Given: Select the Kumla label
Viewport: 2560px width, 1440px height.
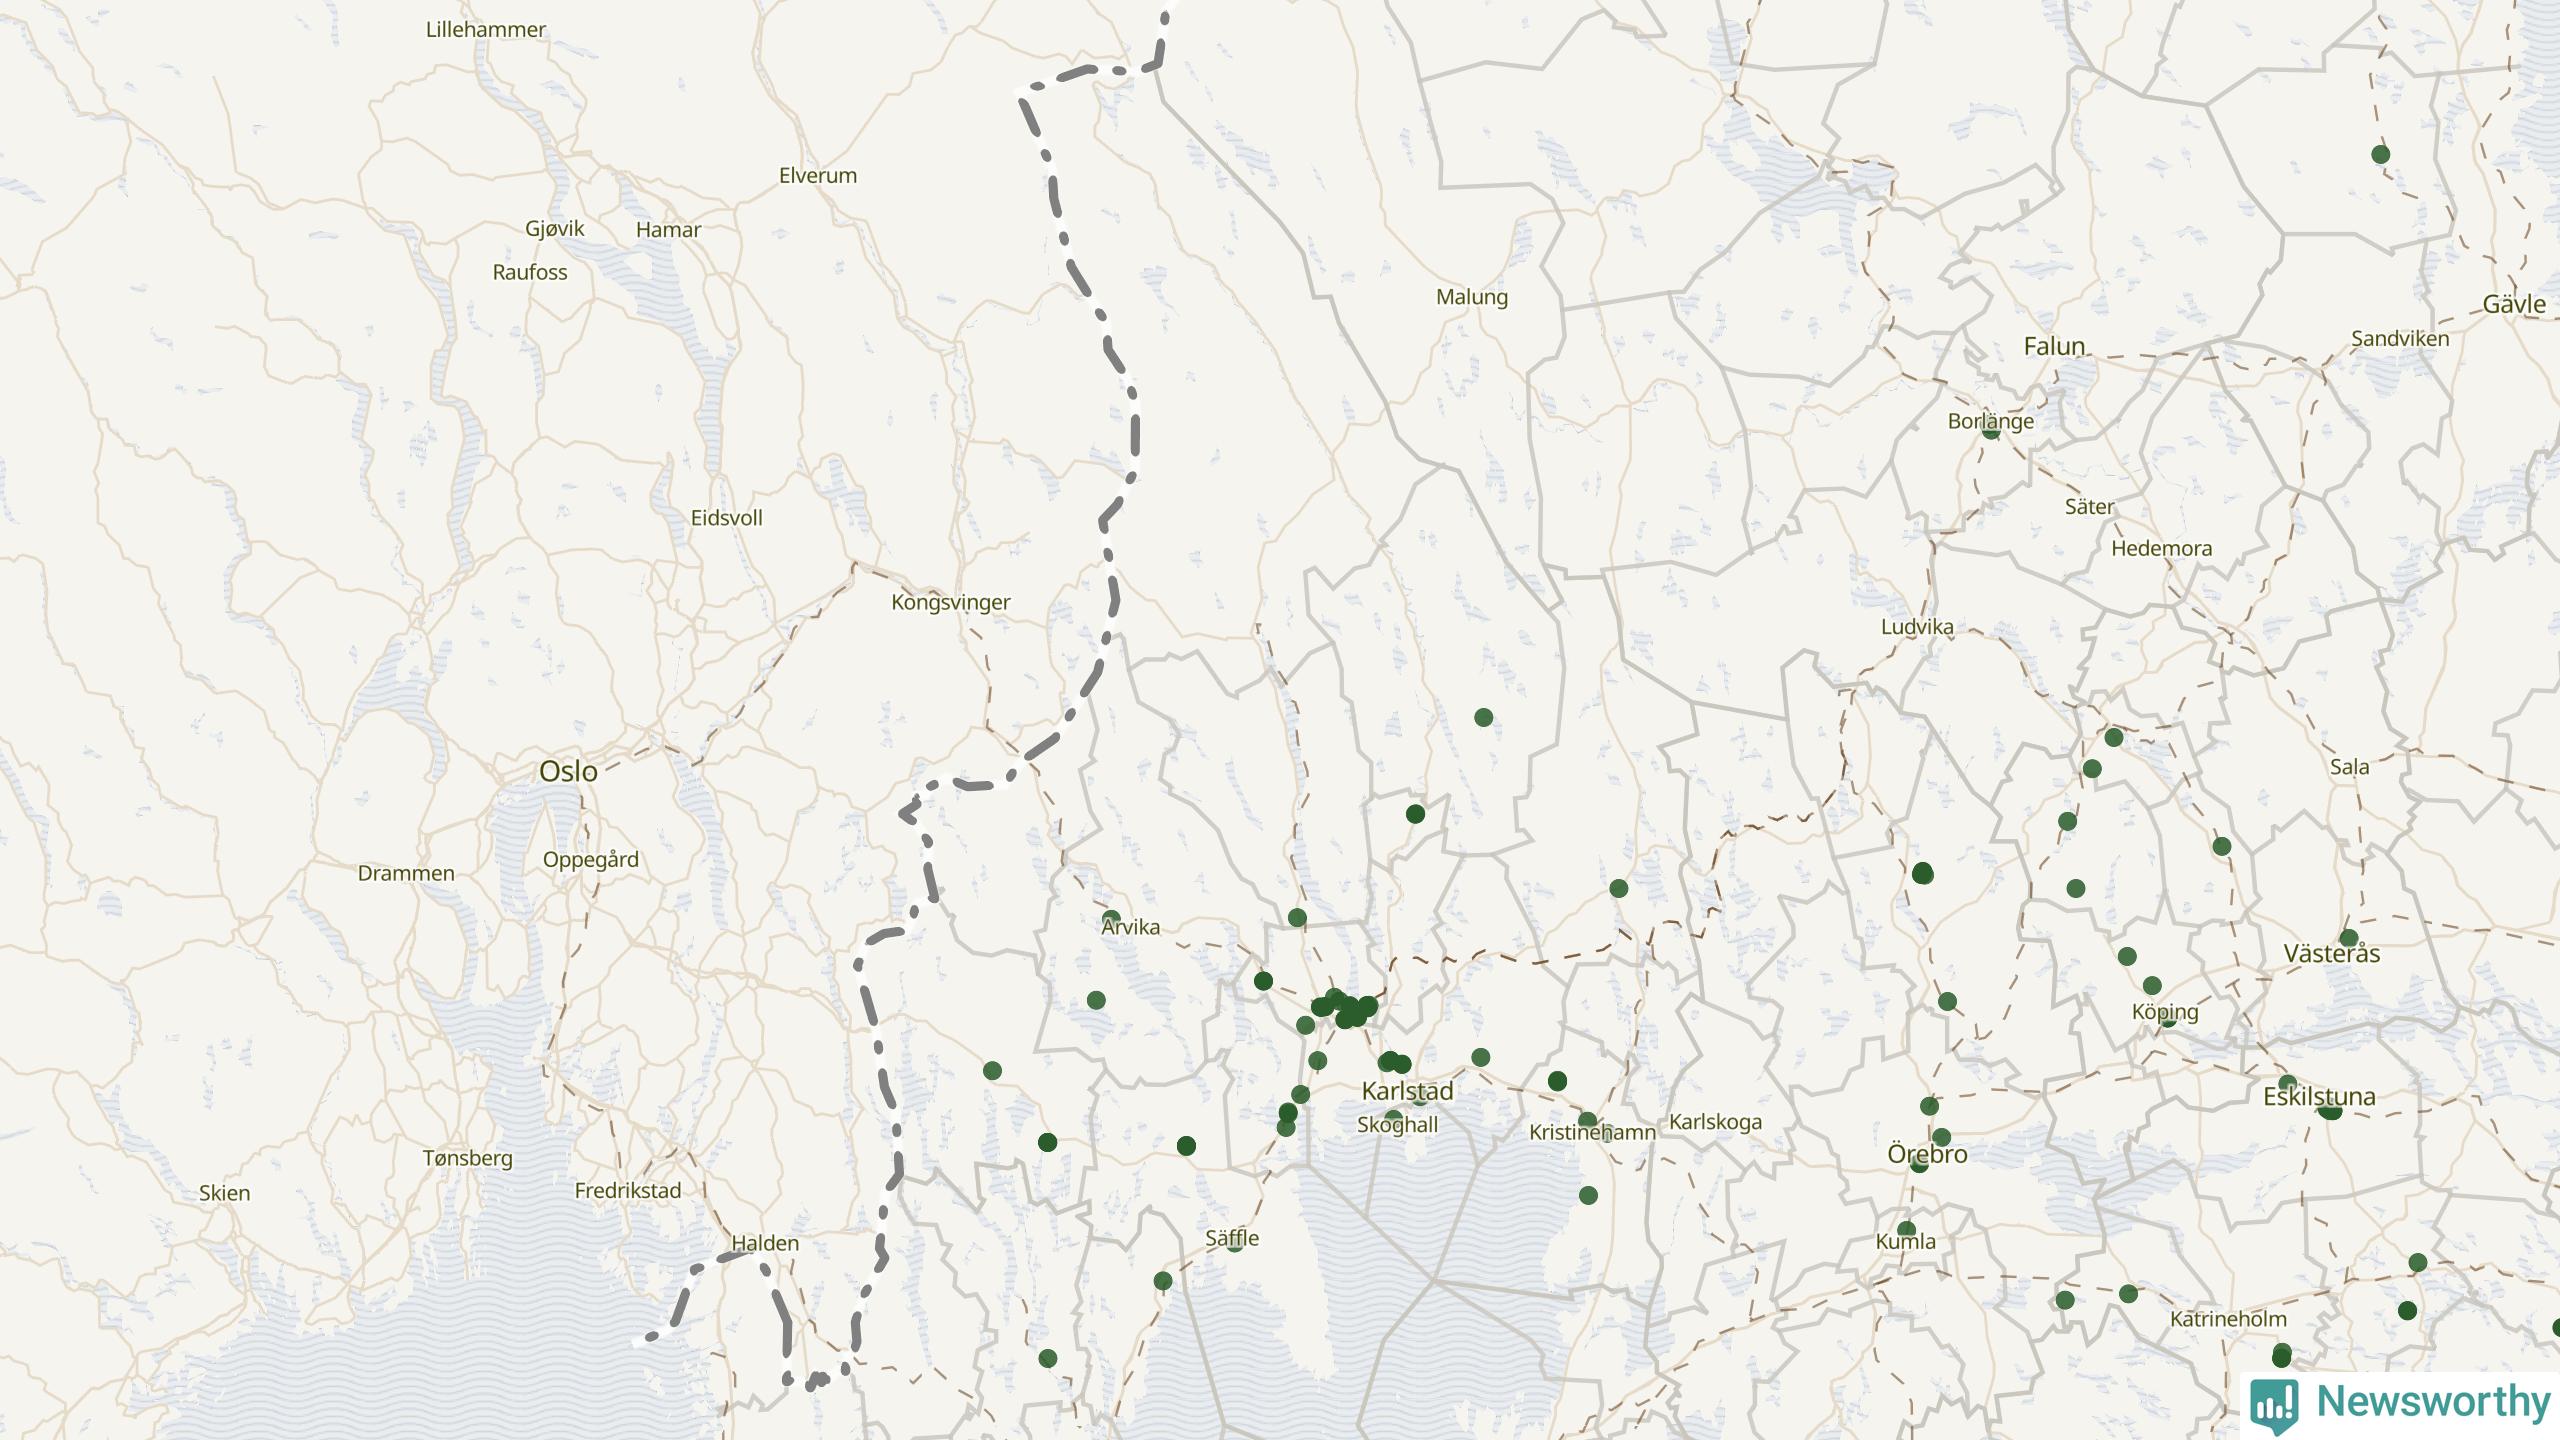Looking at the screenshot, I should pos(1906,1242).
